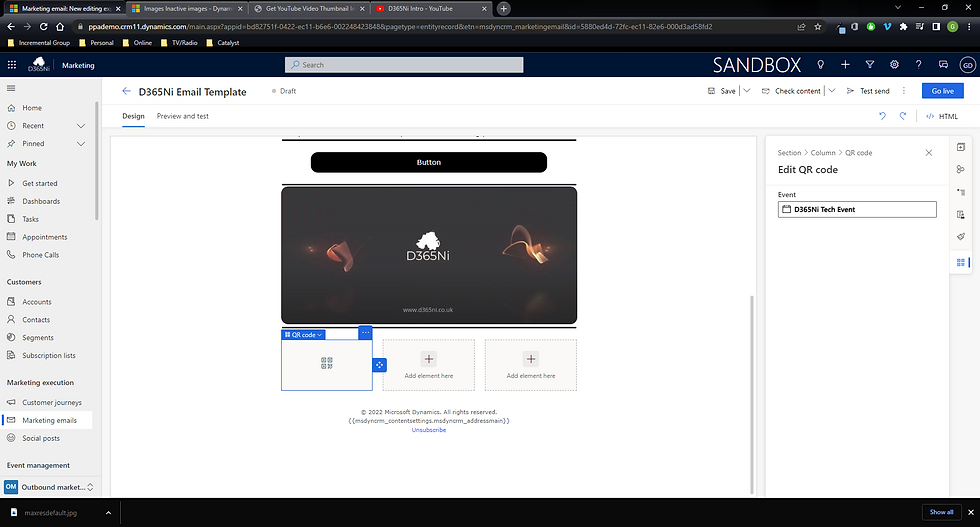The image size is (980, 527).
Task: Open Home in the site map
Action: 32,108
